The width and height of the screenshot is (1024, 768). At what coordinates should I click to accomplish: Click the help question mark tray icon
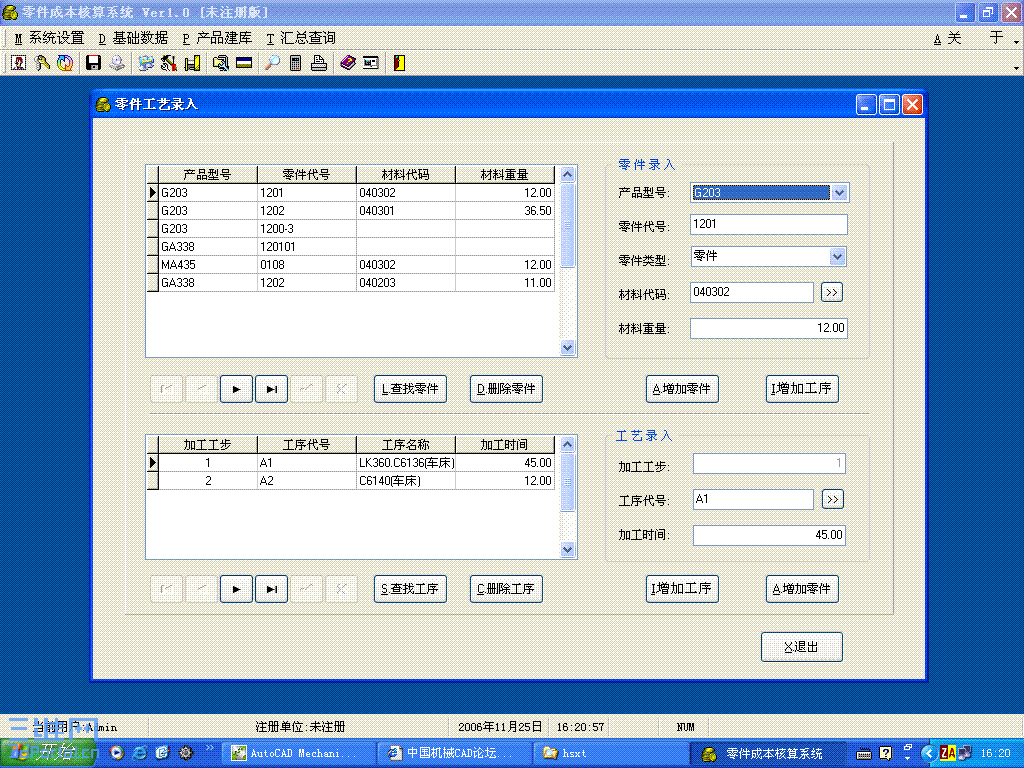tap(885, 753)
